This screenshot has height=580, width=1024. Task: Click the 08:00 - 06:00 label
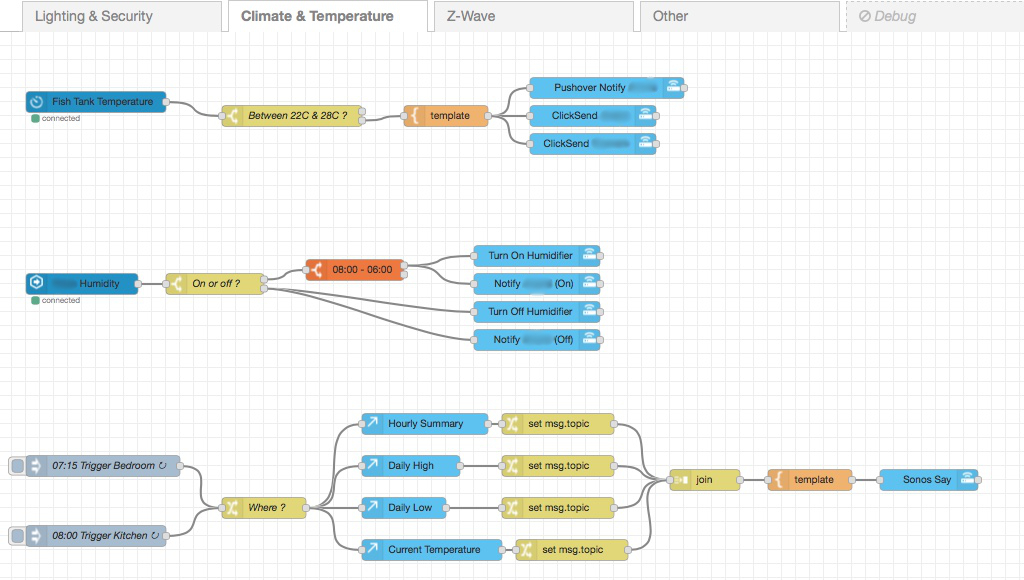(362, 270)
